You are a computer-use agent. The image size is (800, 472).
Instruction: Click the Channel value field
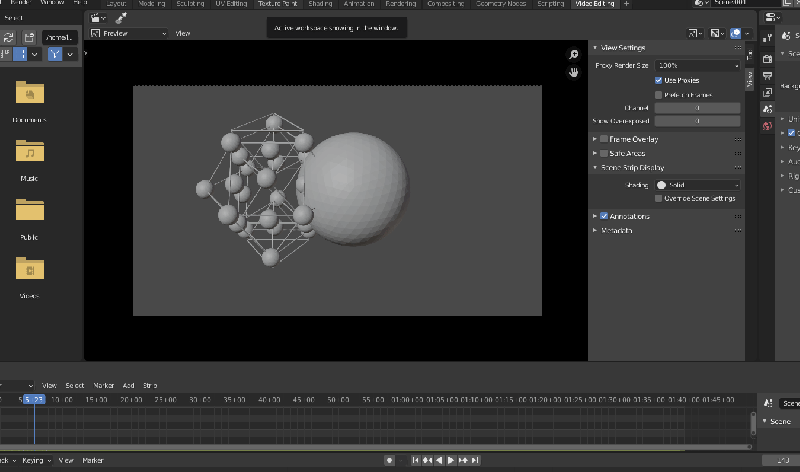click(x=697, y=108)
